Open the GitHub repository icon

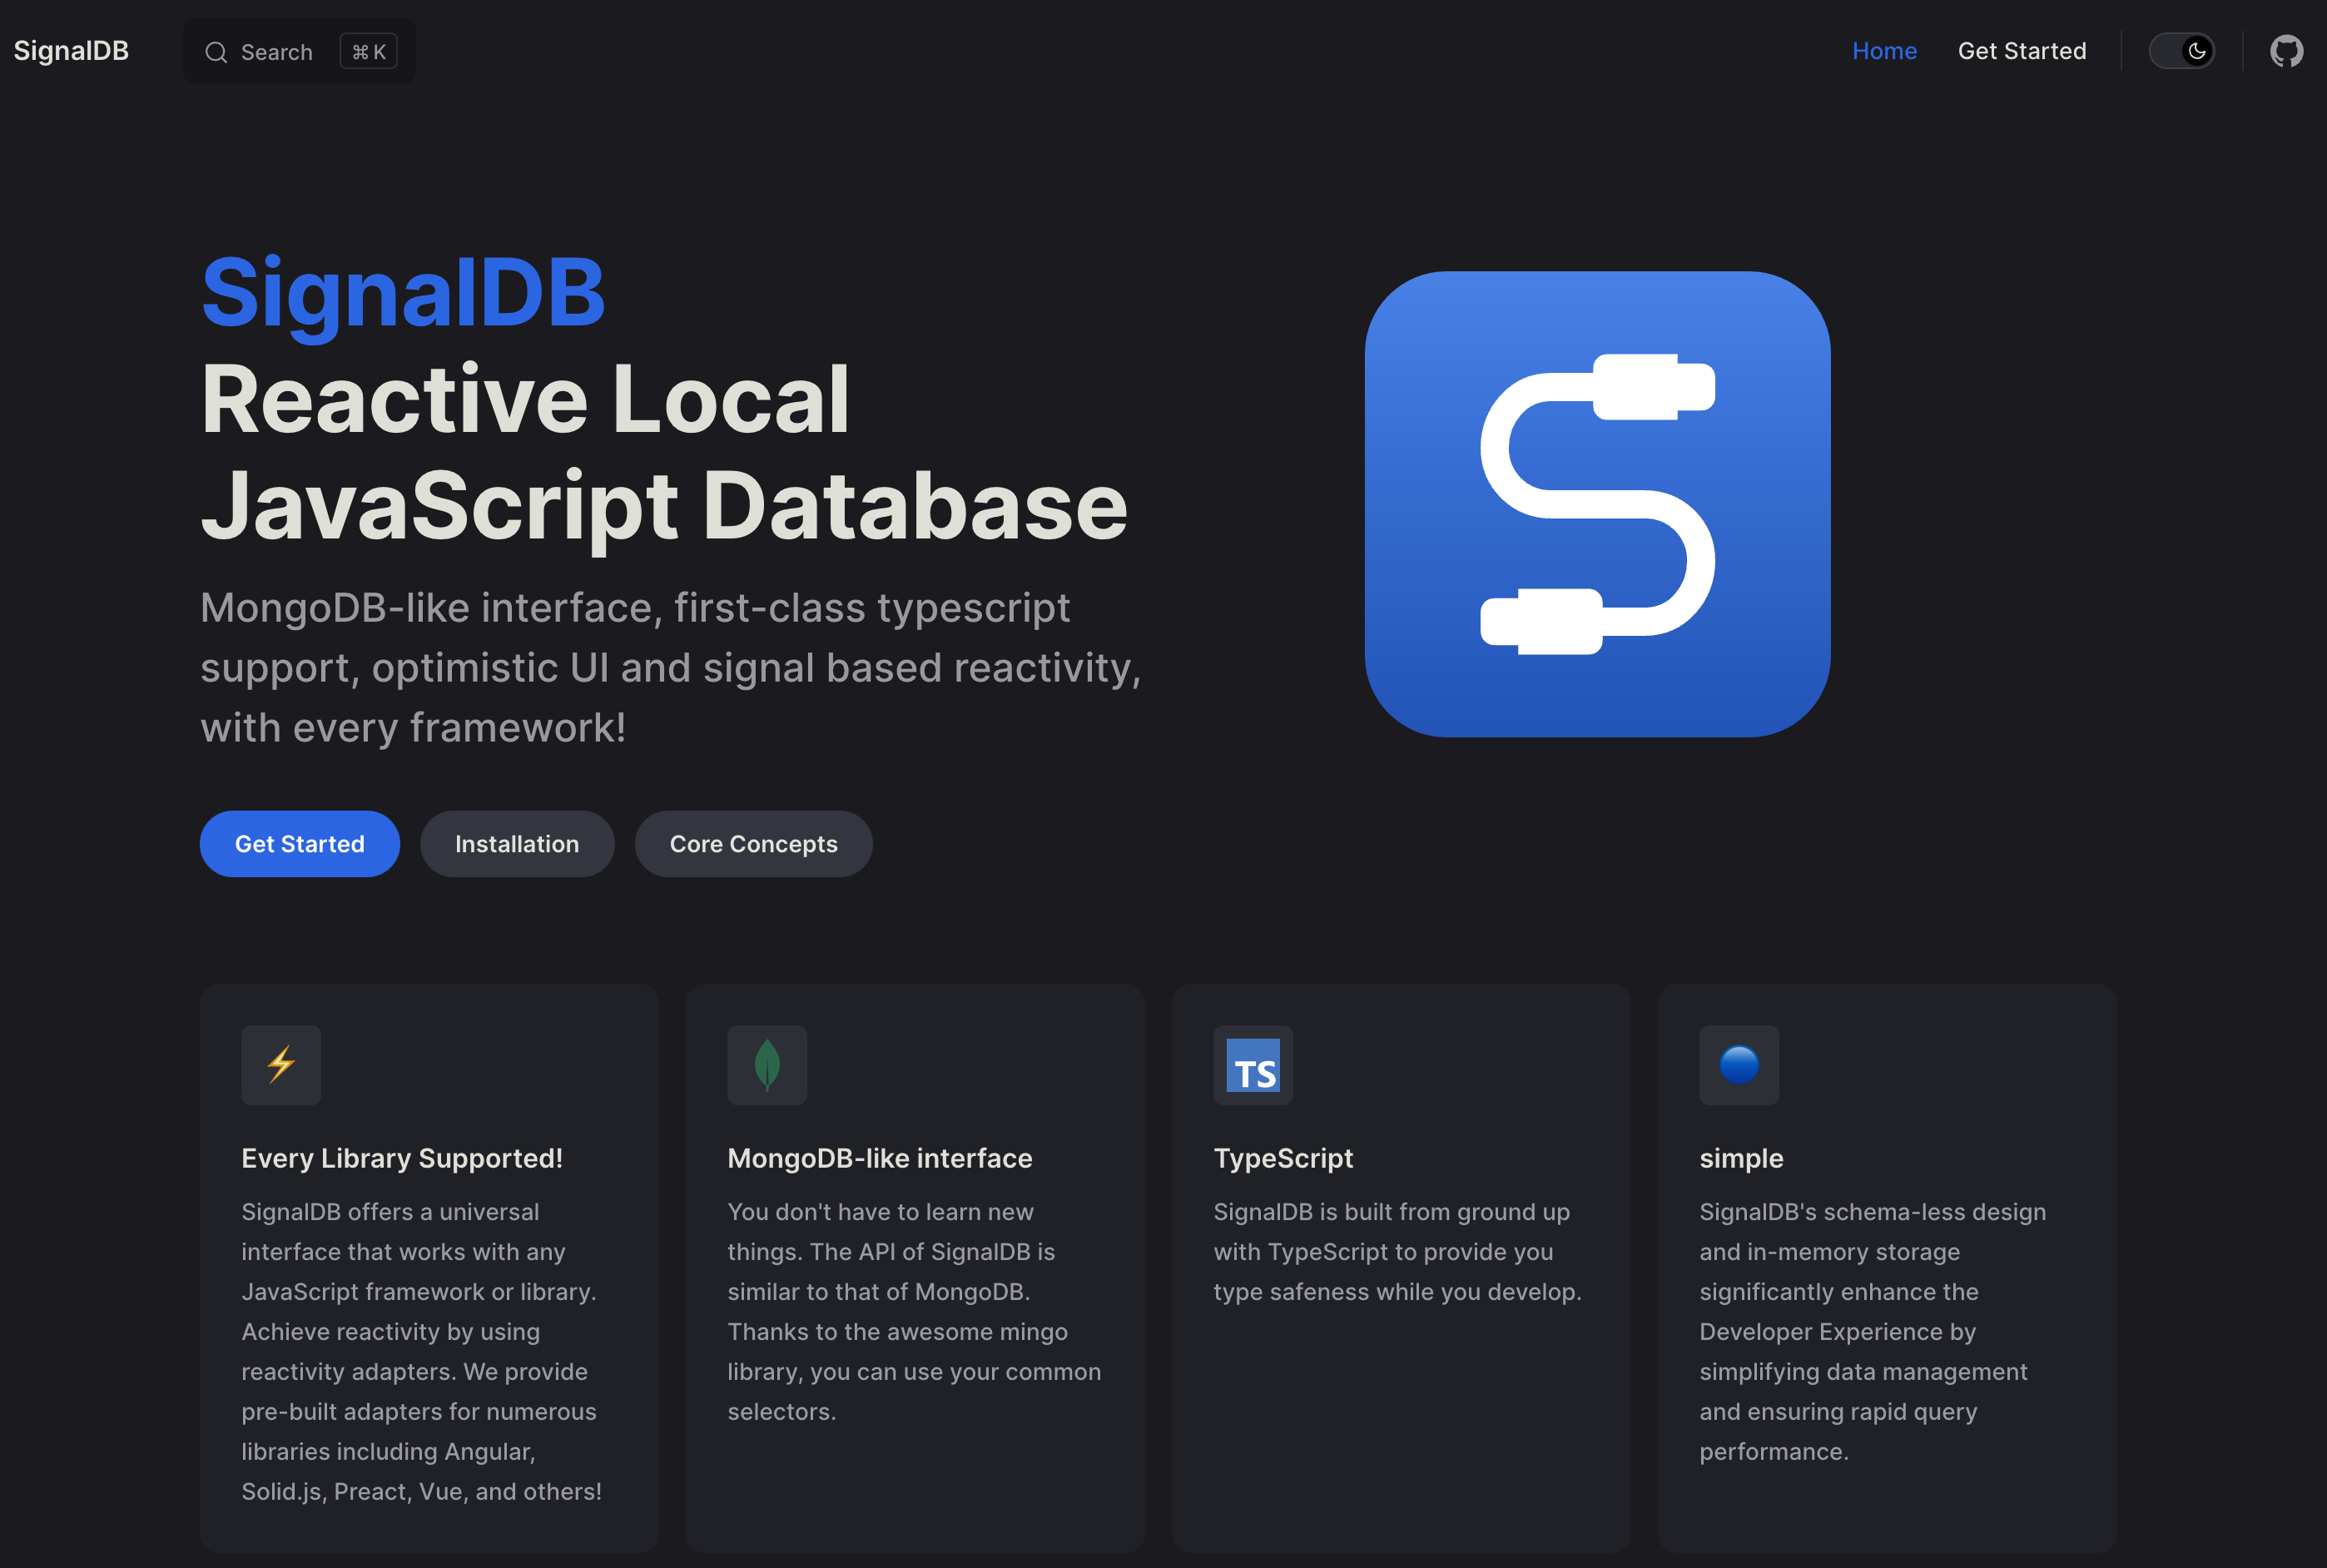click(2286, 51)
